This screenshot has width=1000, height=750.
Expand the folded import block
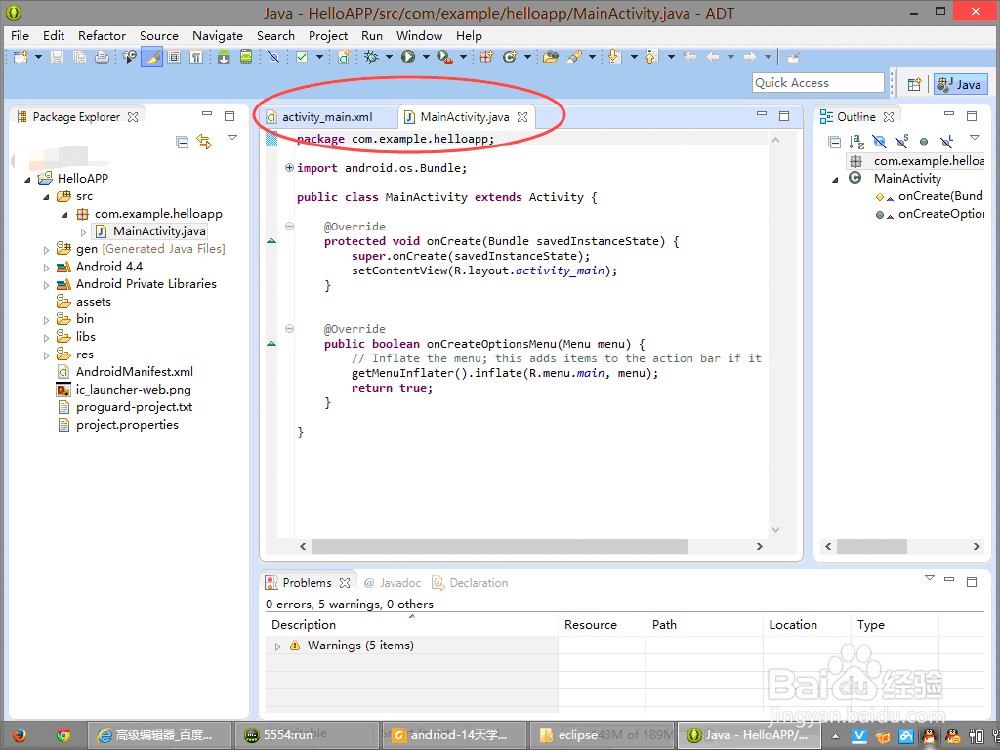coord(289,168)
